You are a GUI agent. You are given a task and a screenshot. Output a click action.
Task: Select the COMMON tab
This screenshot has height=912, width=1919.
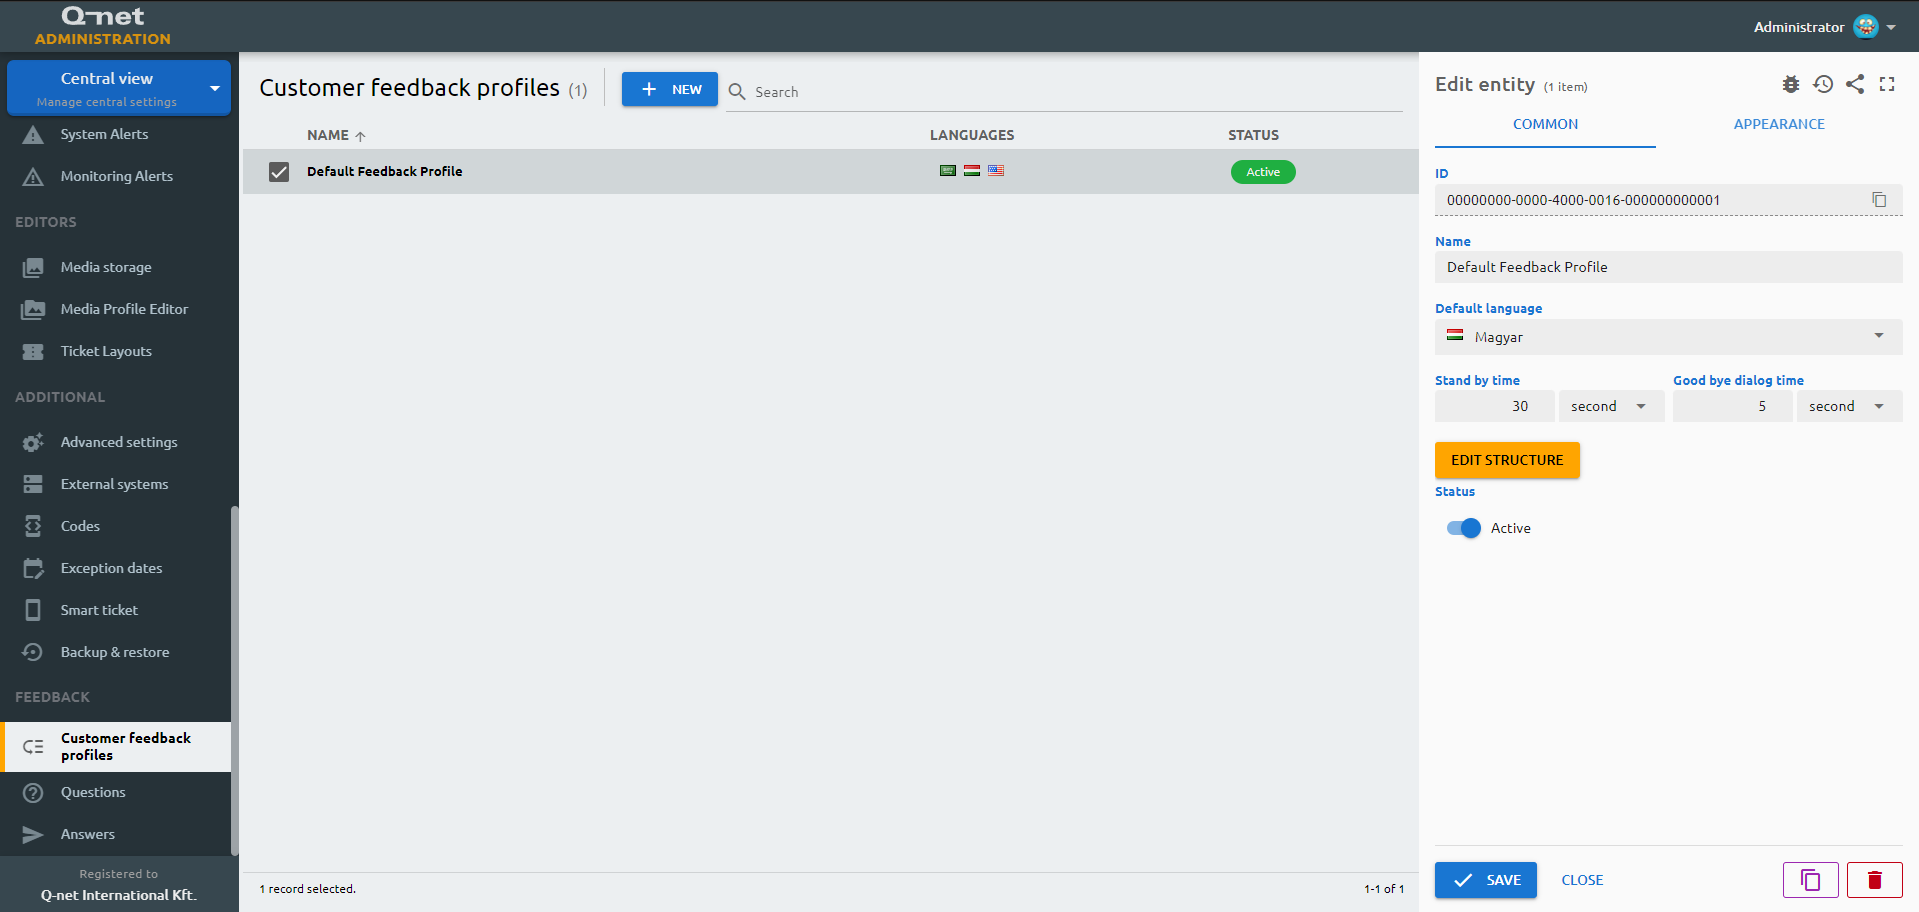(1545, 124)
